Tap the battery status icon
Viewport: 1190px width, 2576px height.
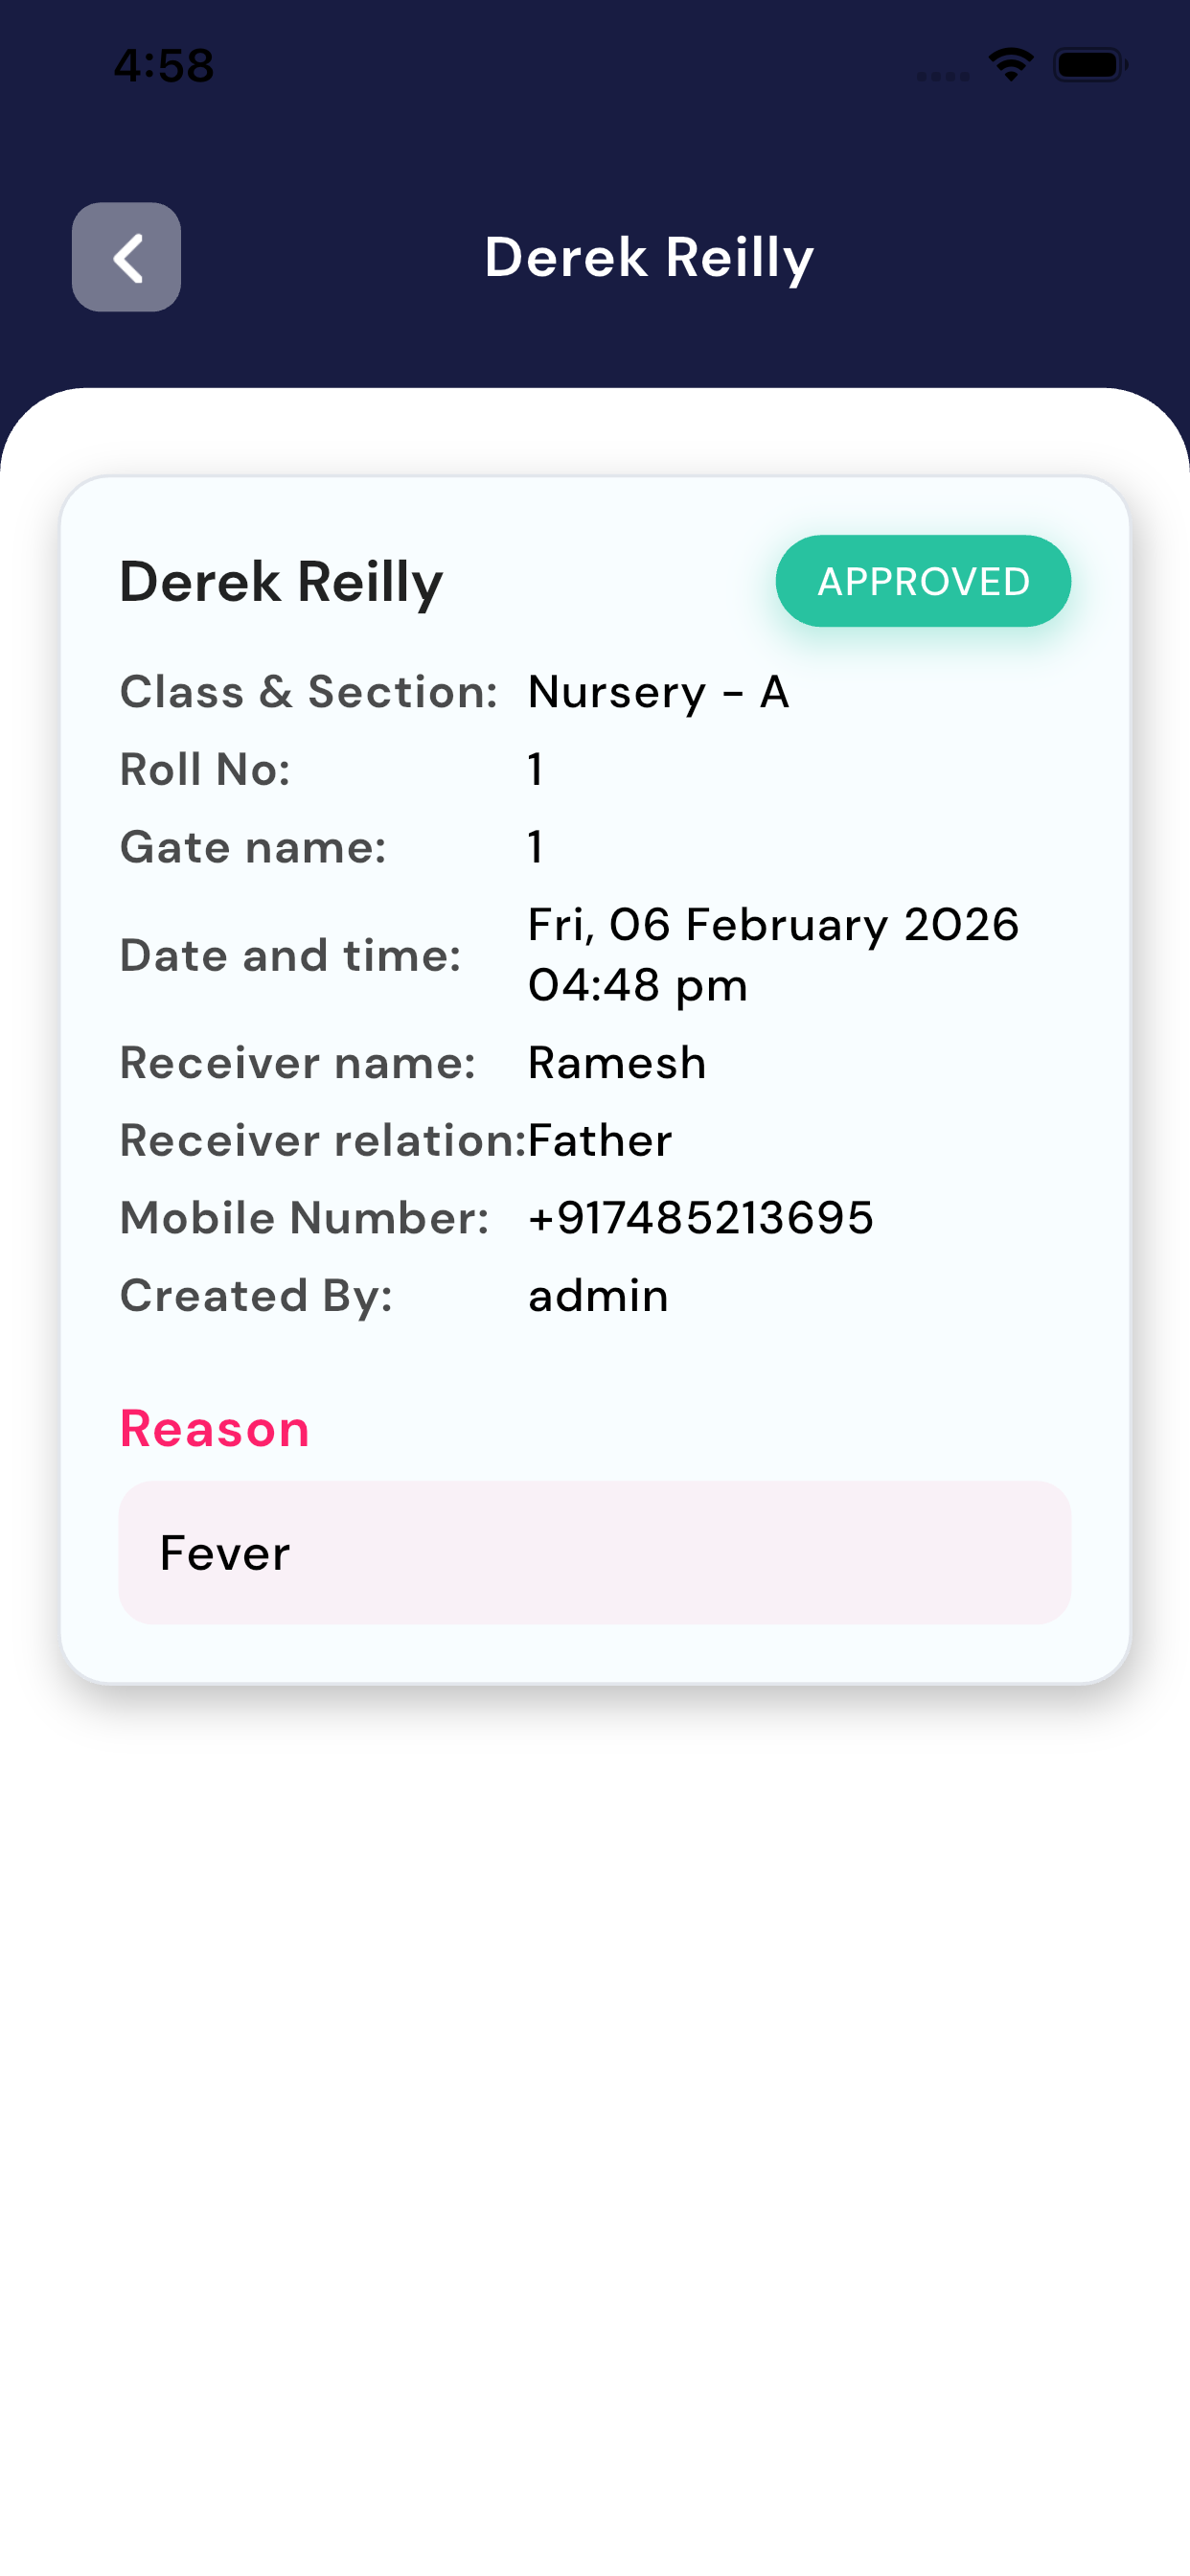[x=1089, y=65]
